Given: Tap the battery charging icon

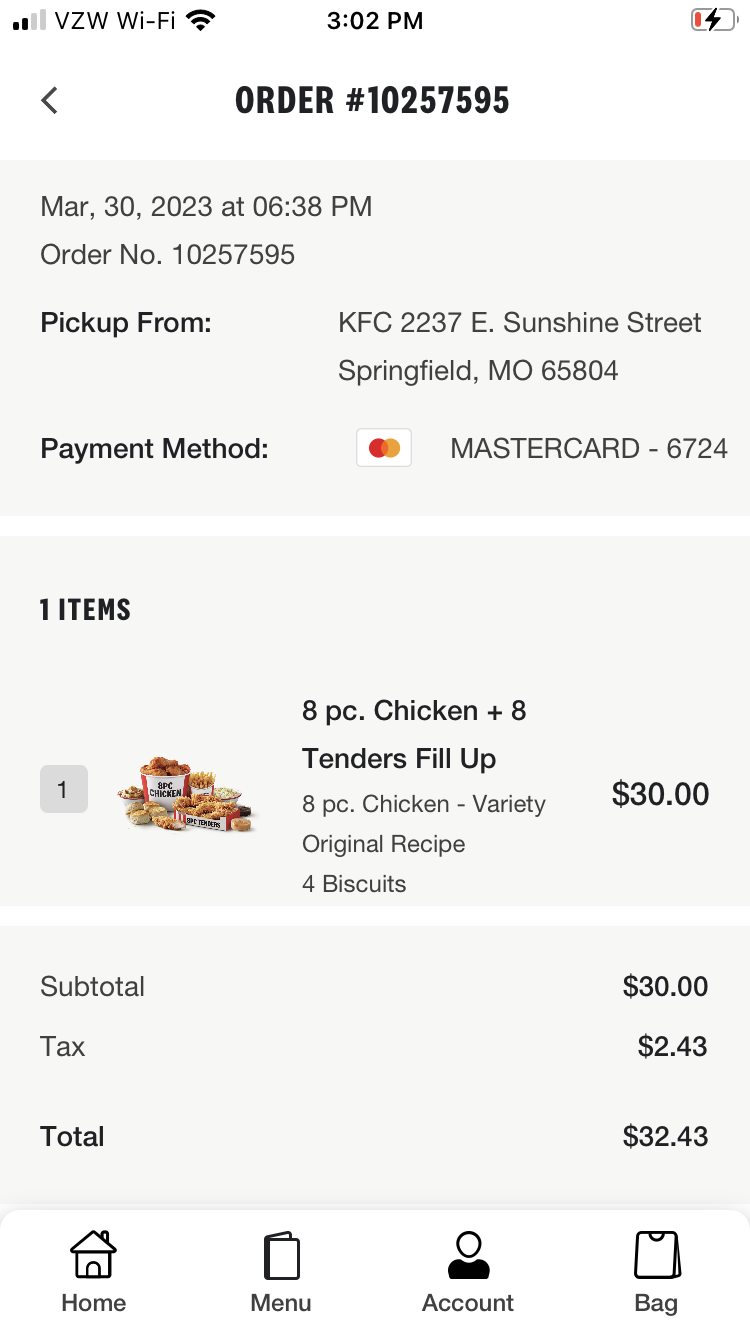Looking at the screenshot, I should point(713,20).
